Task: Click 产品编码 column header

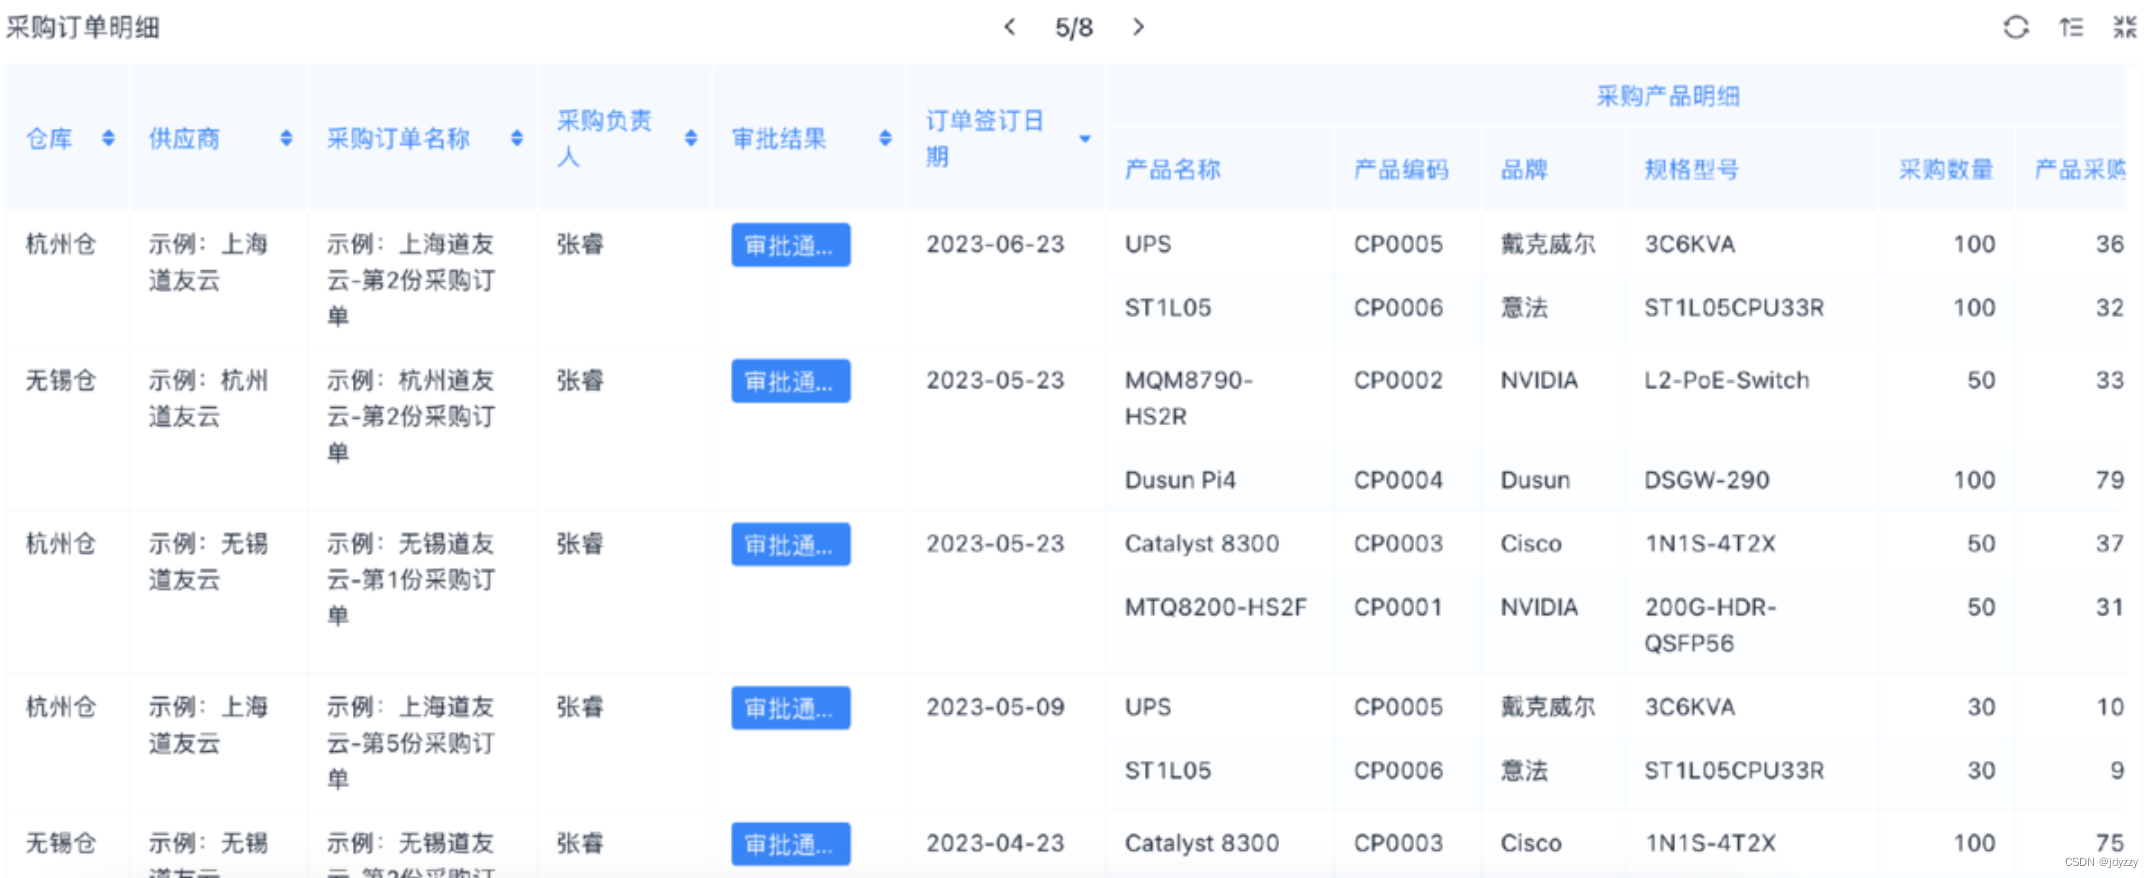Action: [x=1401, y=169]
